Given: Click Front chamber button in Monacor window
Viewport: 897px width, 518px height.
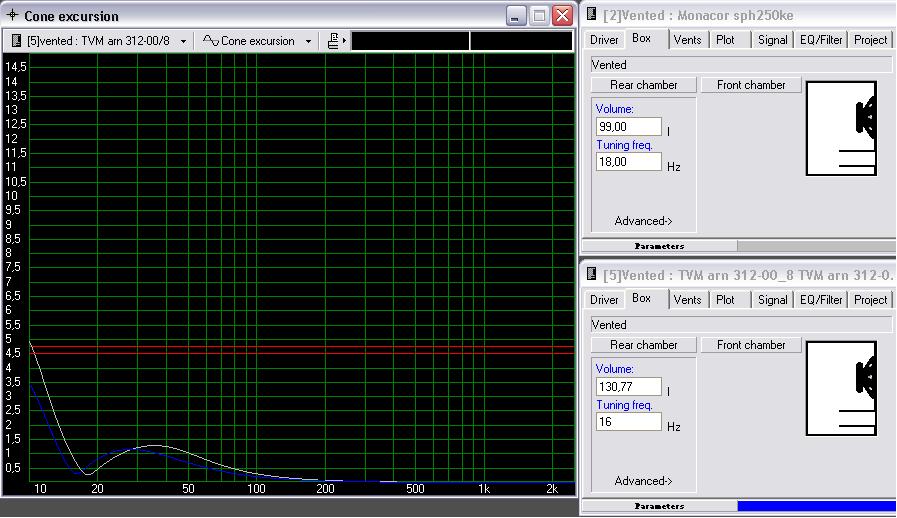Looking at the screenshot, I should pos(751,85).
